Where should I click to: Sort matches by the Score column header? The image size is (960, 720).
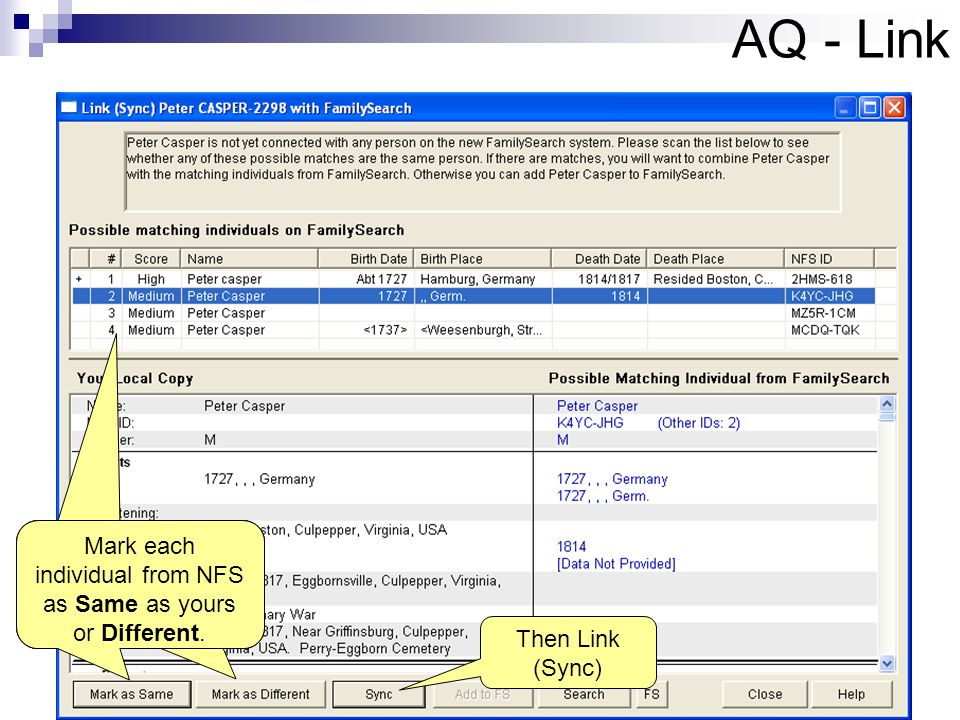pyautogui.click(x=151, y=259)
